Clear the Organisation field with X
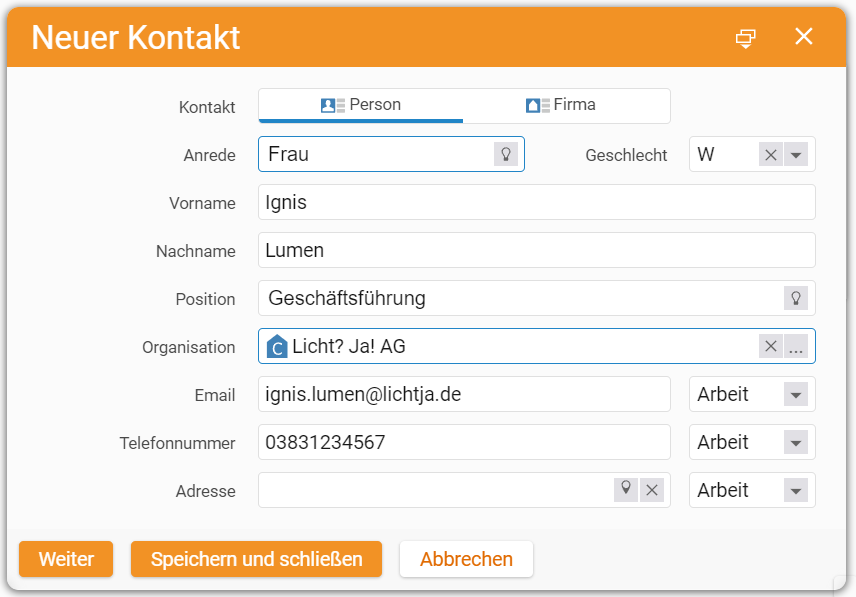The width and height of the screenshot is (856, 597). tap(771, 347)
